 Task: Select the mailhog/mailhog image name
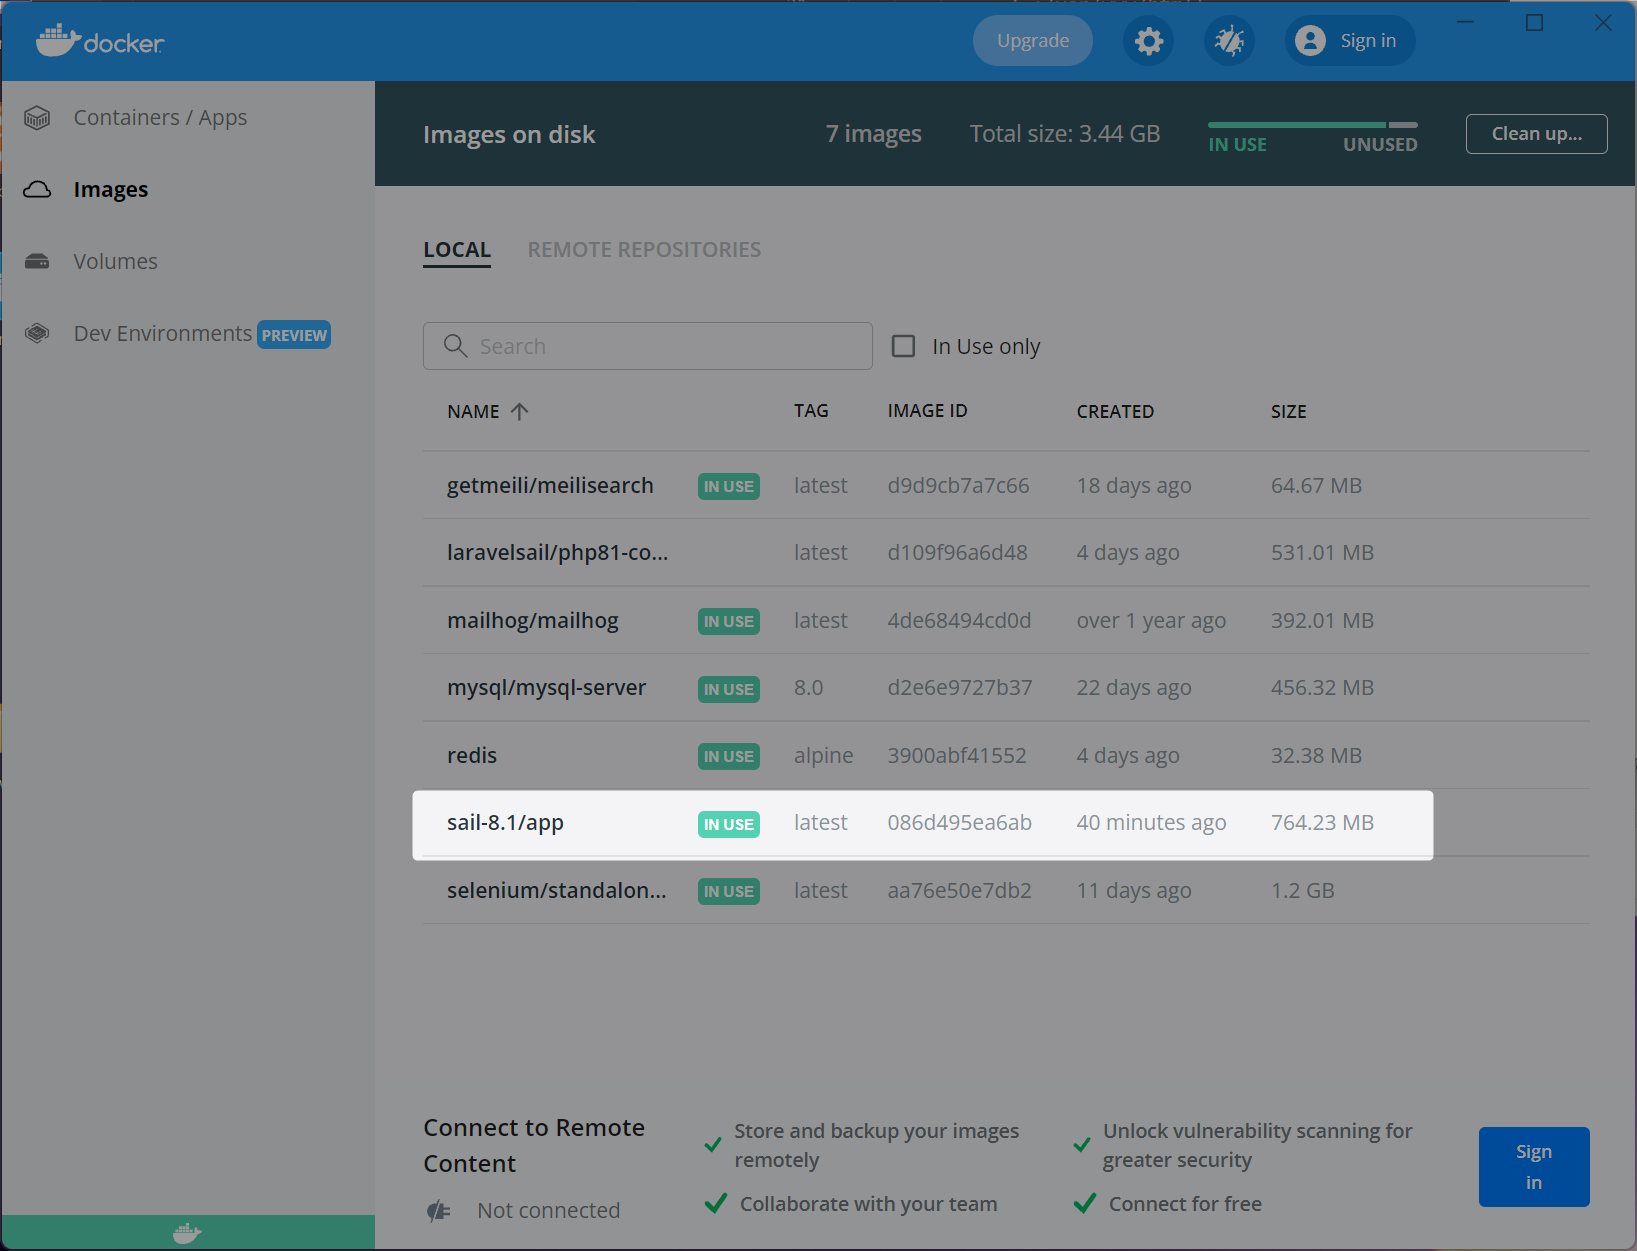point(533,621)
